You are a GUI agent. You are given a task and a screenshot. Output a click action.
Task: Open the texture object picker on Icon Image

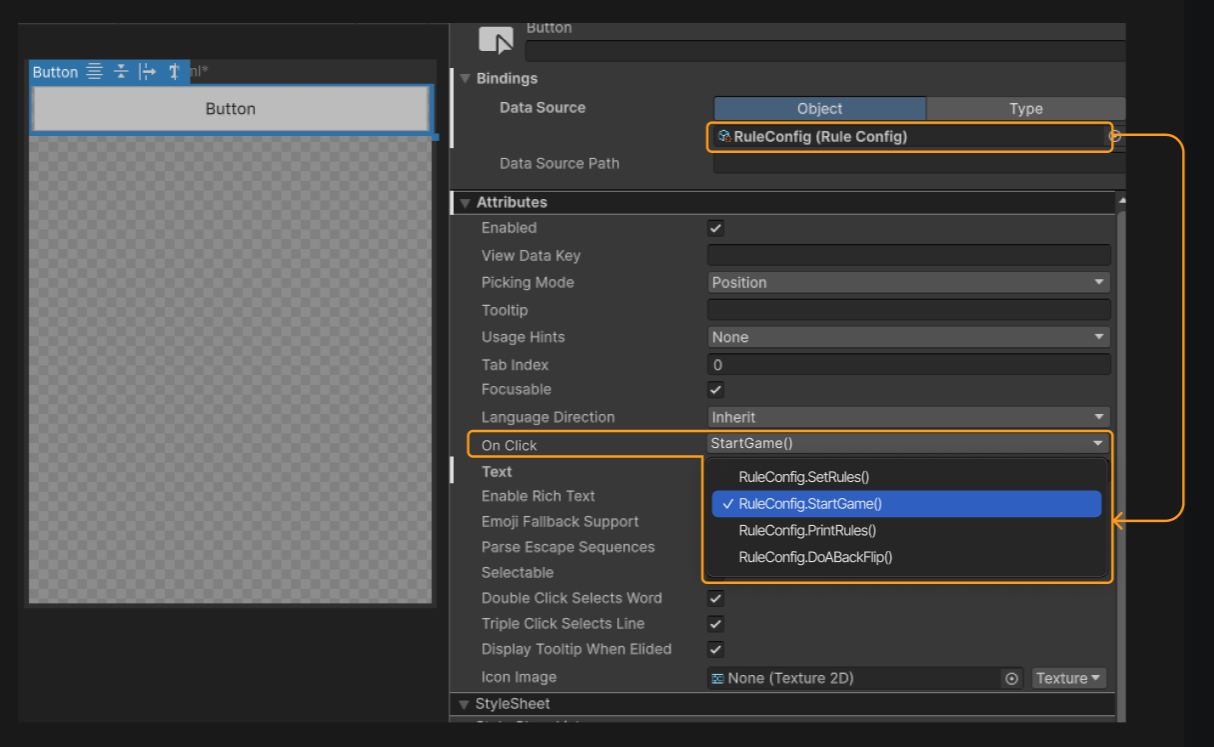(x=1011, y=677)
